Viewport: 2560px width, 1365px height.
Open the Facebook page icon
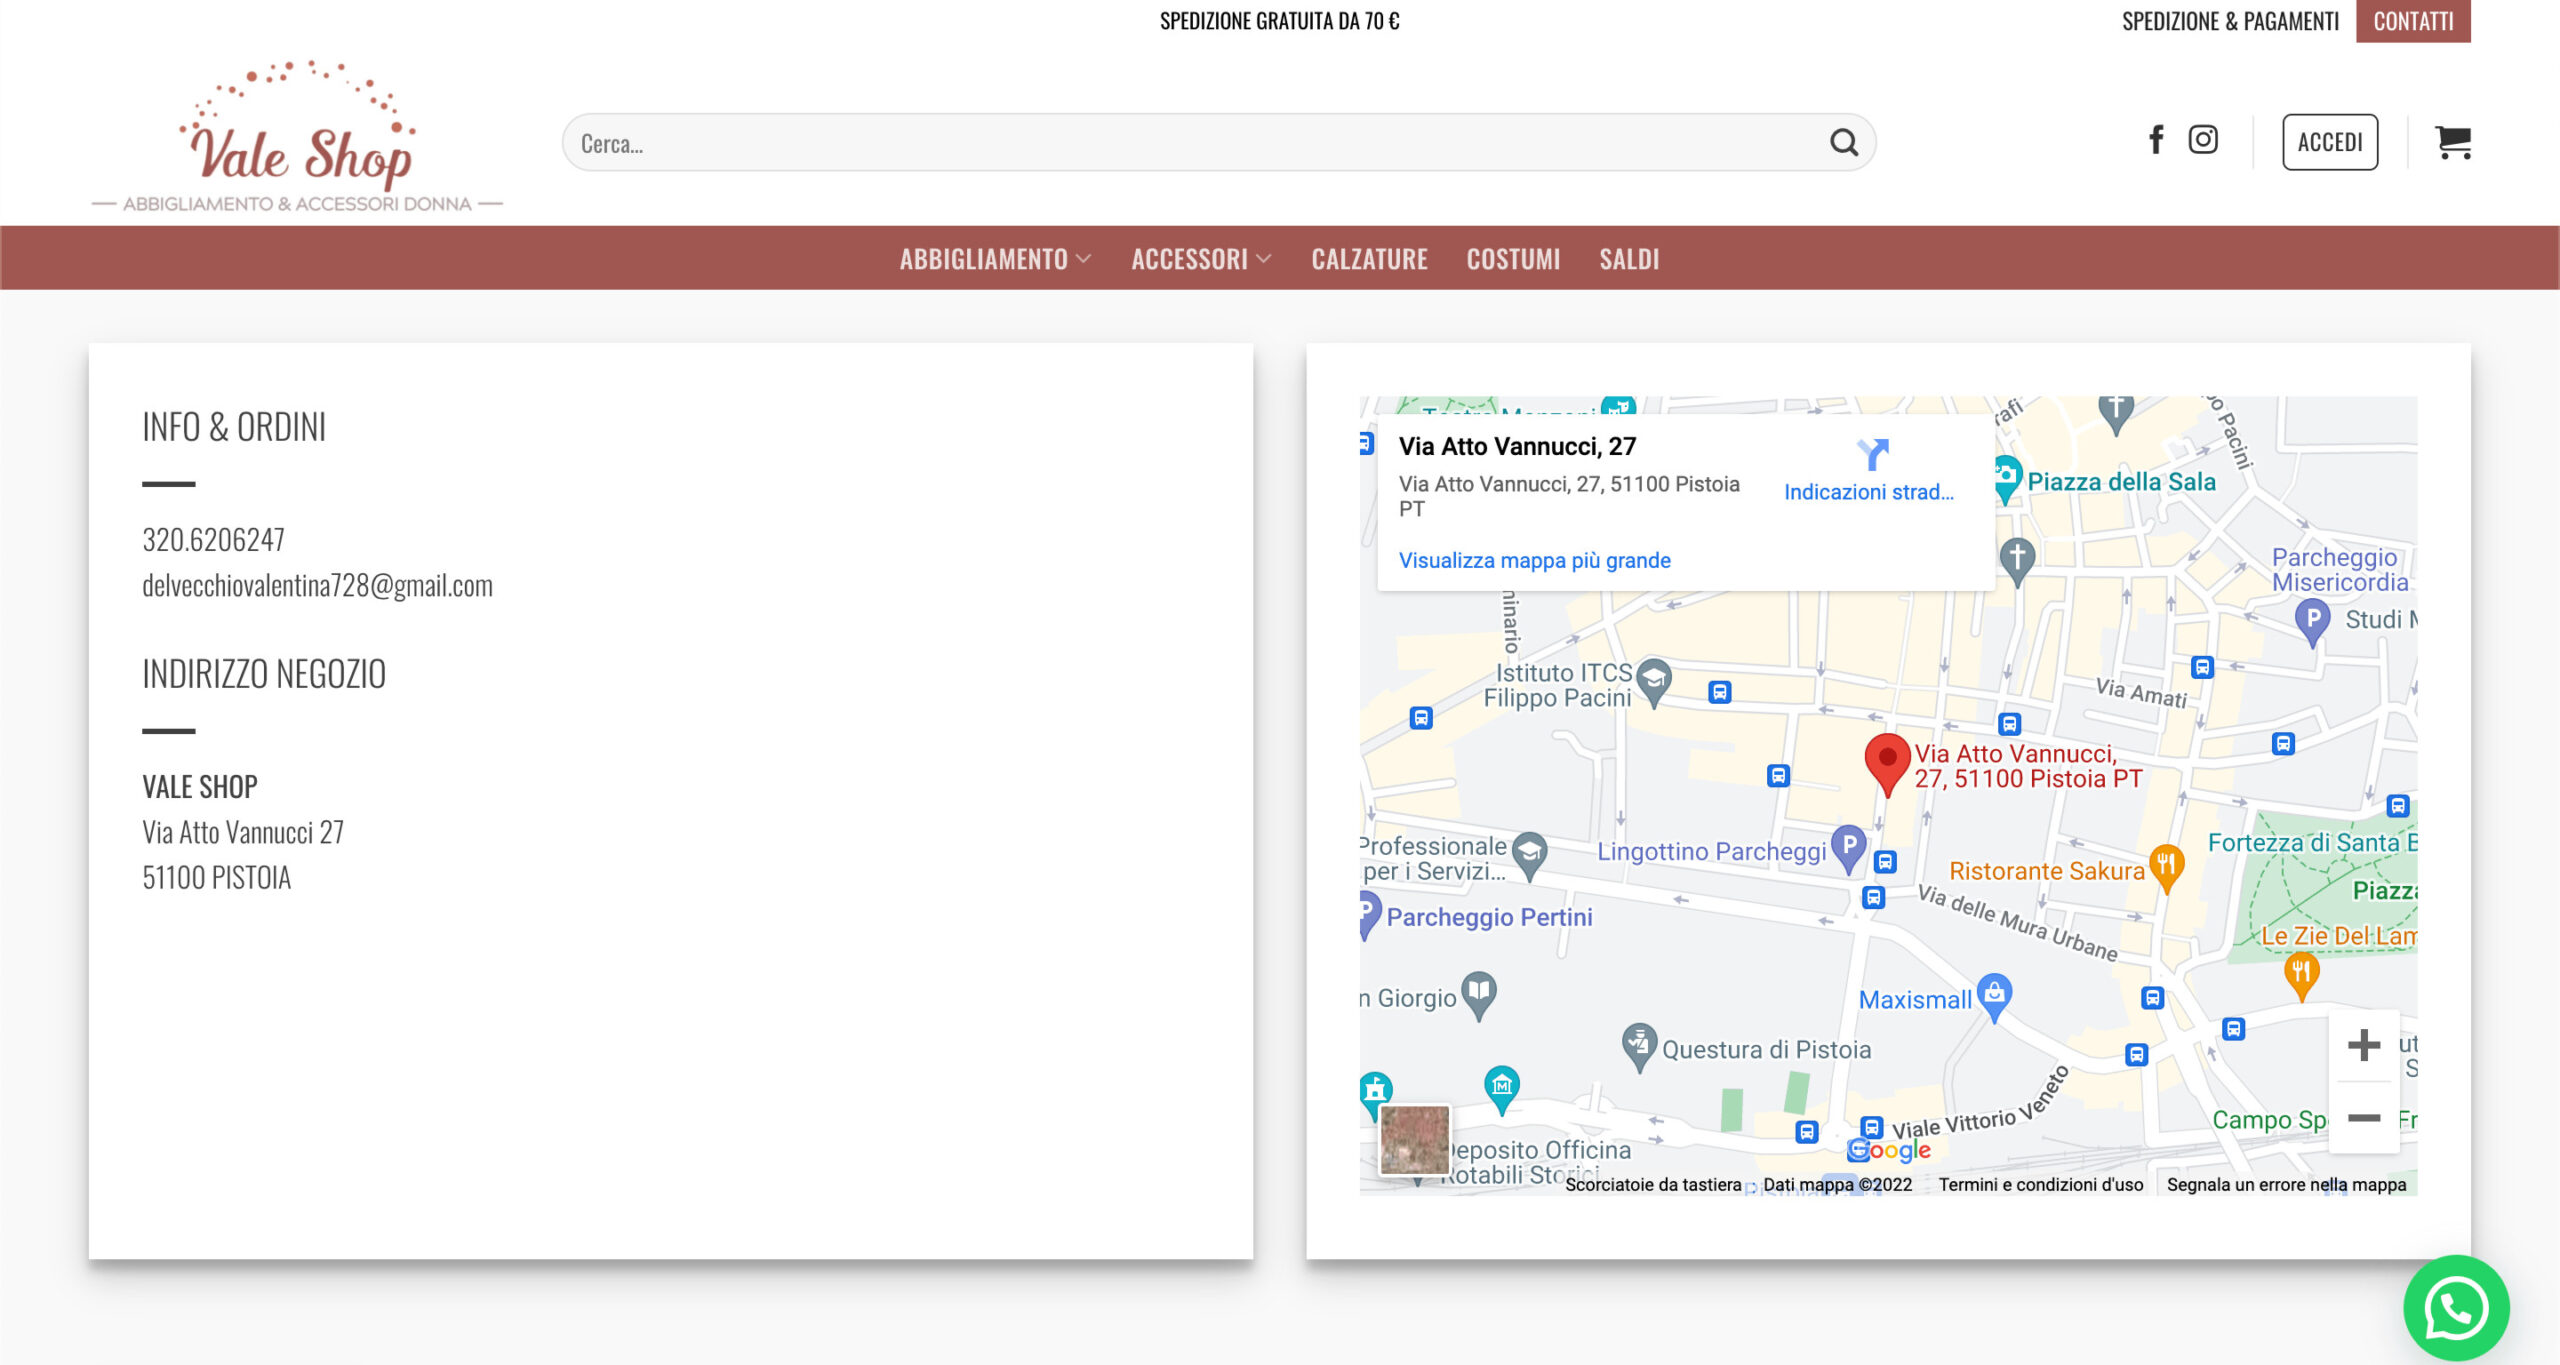[x=2156, y=140]
